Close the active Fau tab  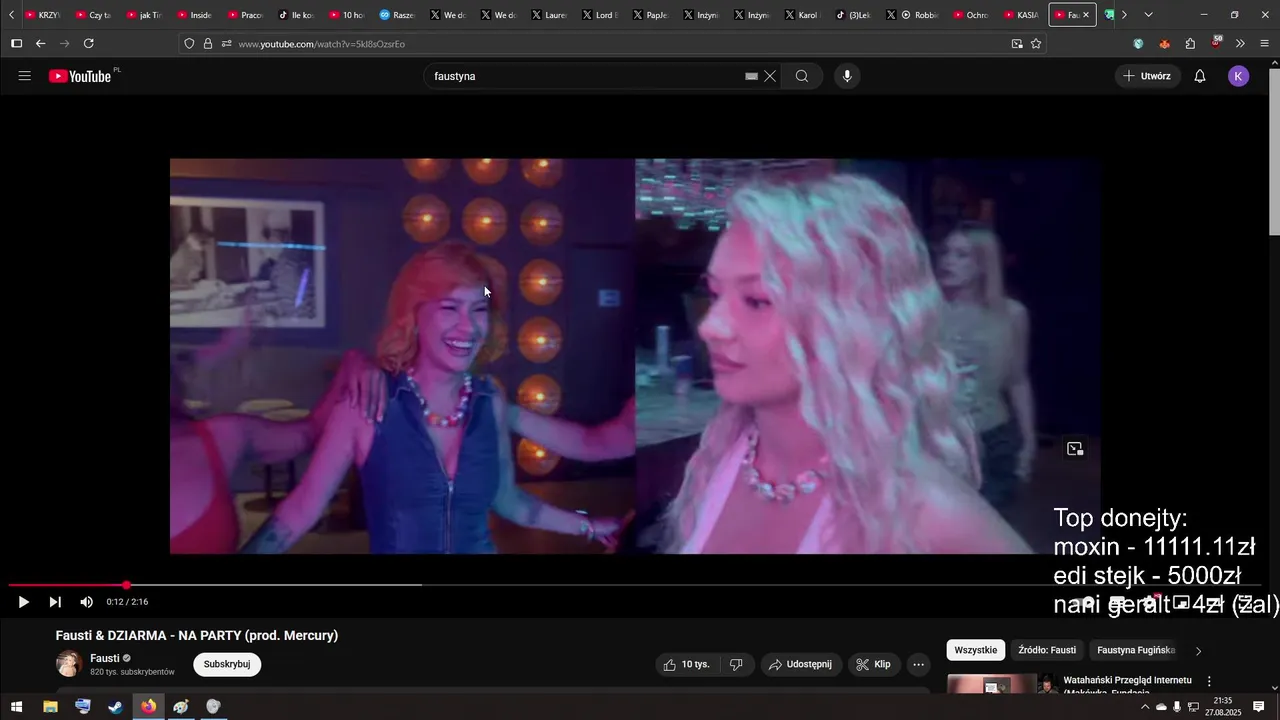coord(1086,15)
